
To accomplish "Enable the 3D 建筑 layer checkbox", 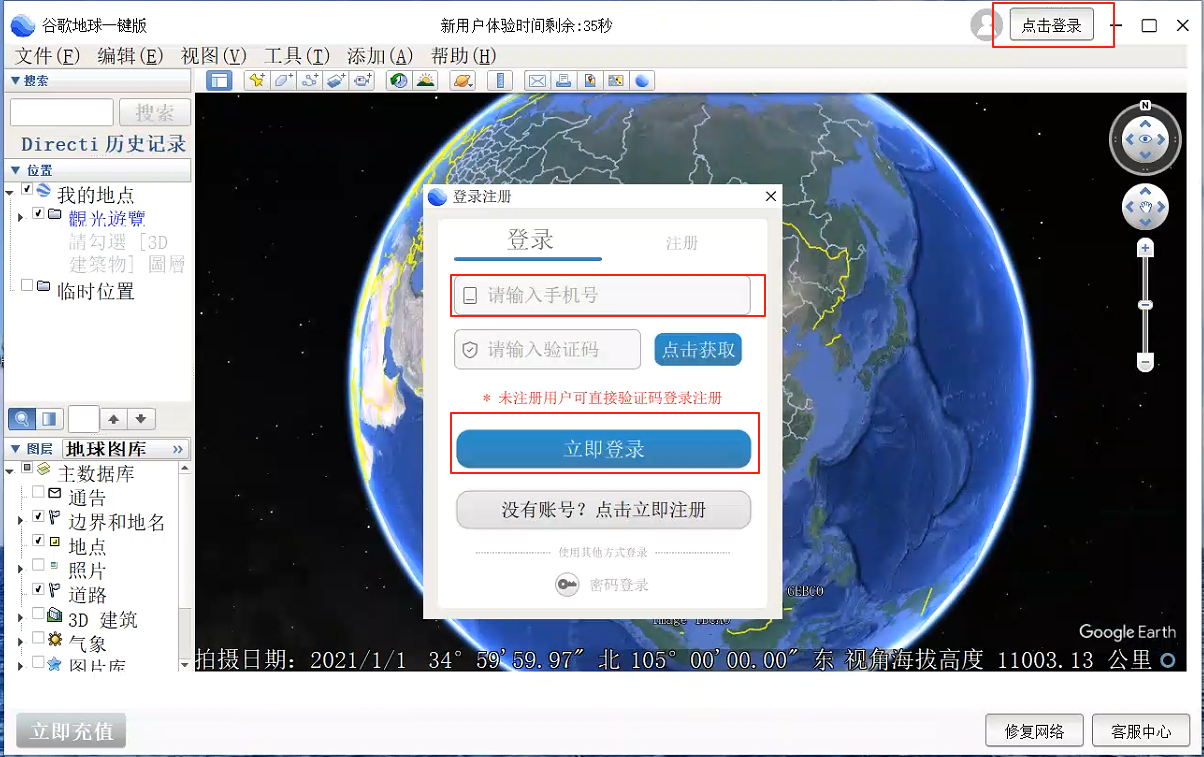I will [38, 614].
